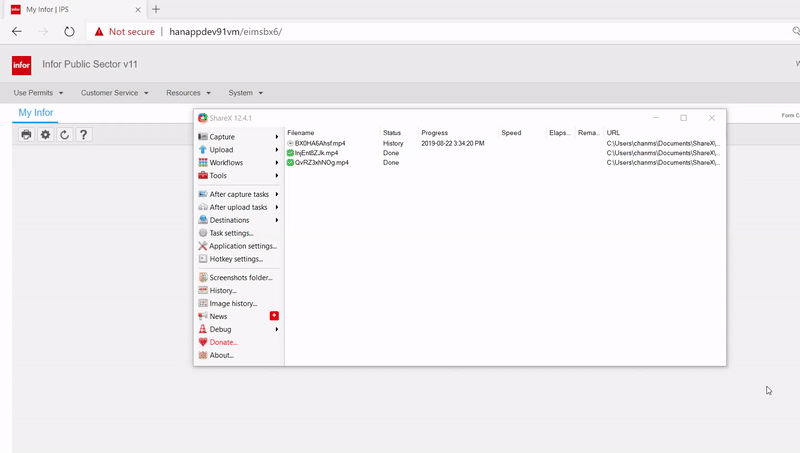800x453 pixels.
Task: Click the Infor red logo
Action: point(21,65)
